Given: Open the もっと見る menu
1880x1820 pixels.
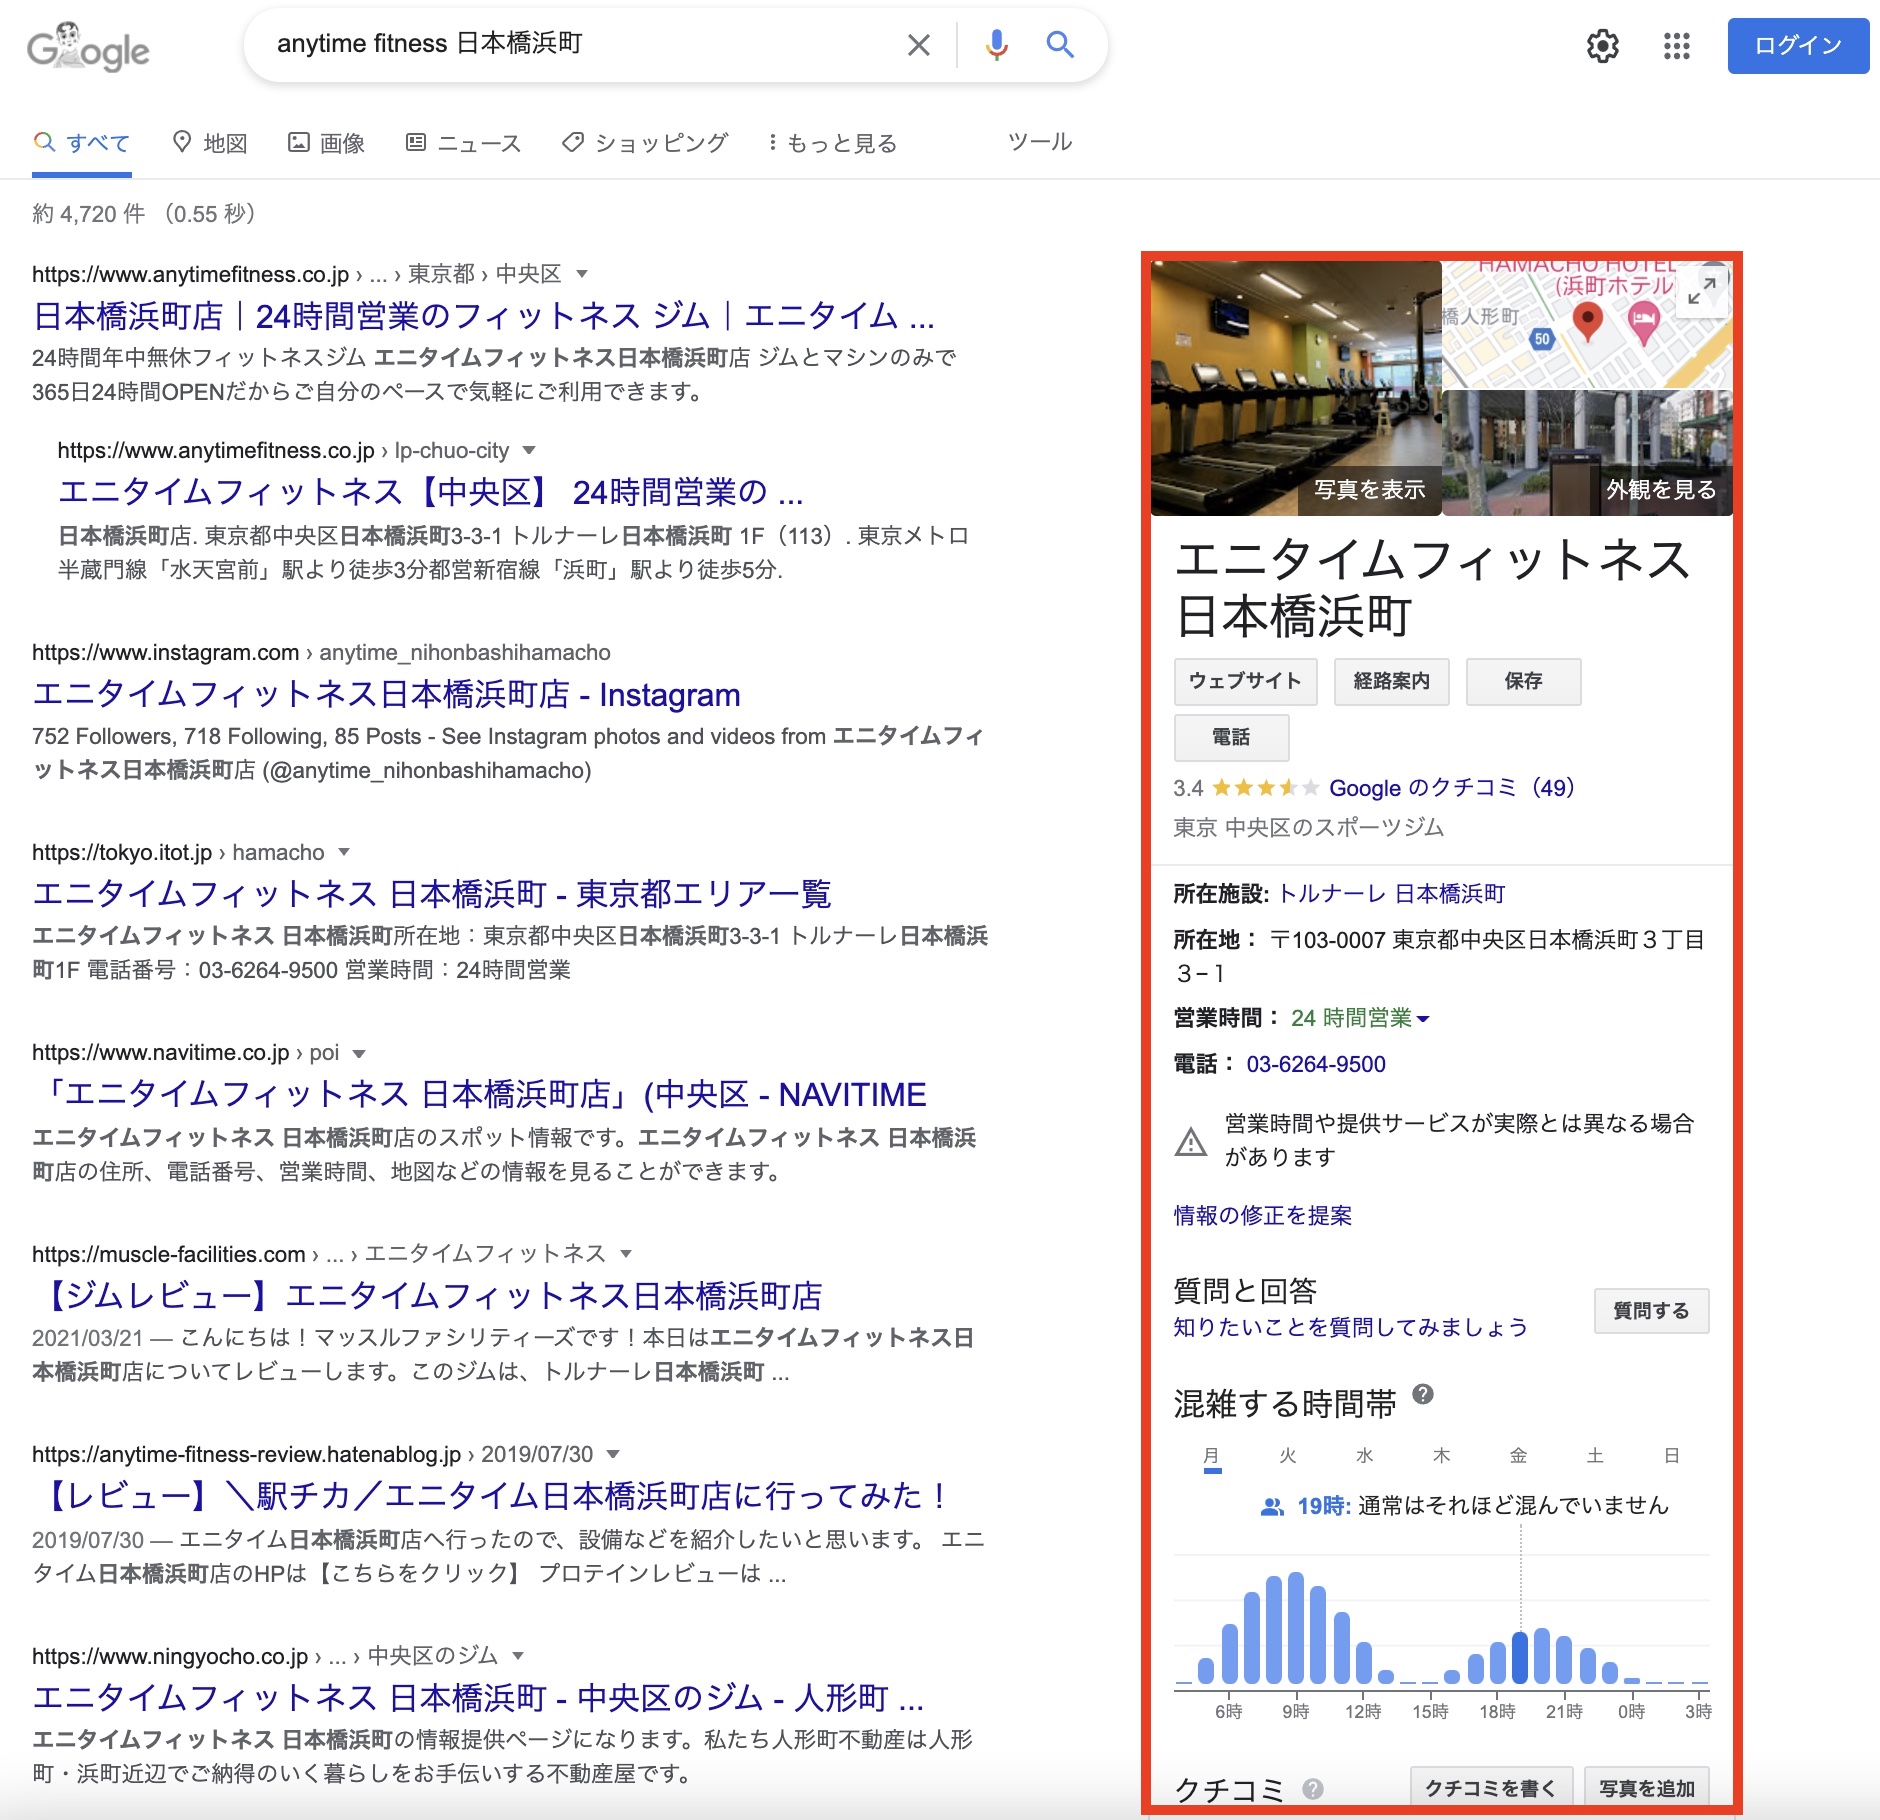Looking at the screenshot, I should click(x=832, y=143).
